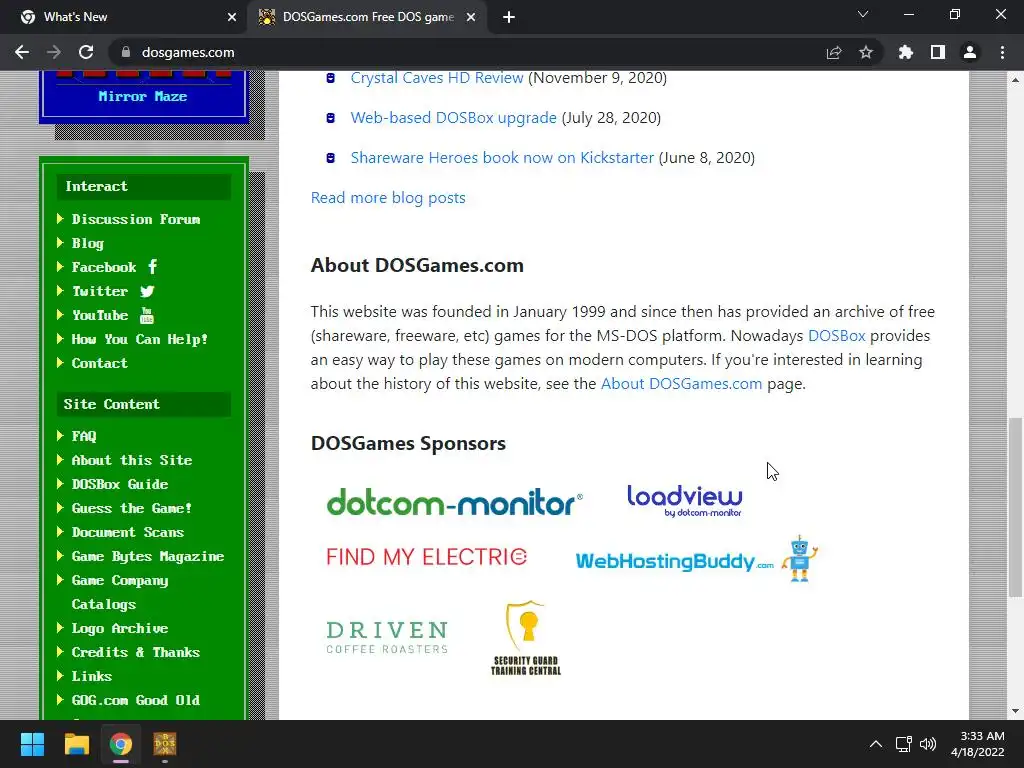Open Chrome's three-dot menu
Viewport: 1024px width, 768px height.
(x=1002, y=52)
